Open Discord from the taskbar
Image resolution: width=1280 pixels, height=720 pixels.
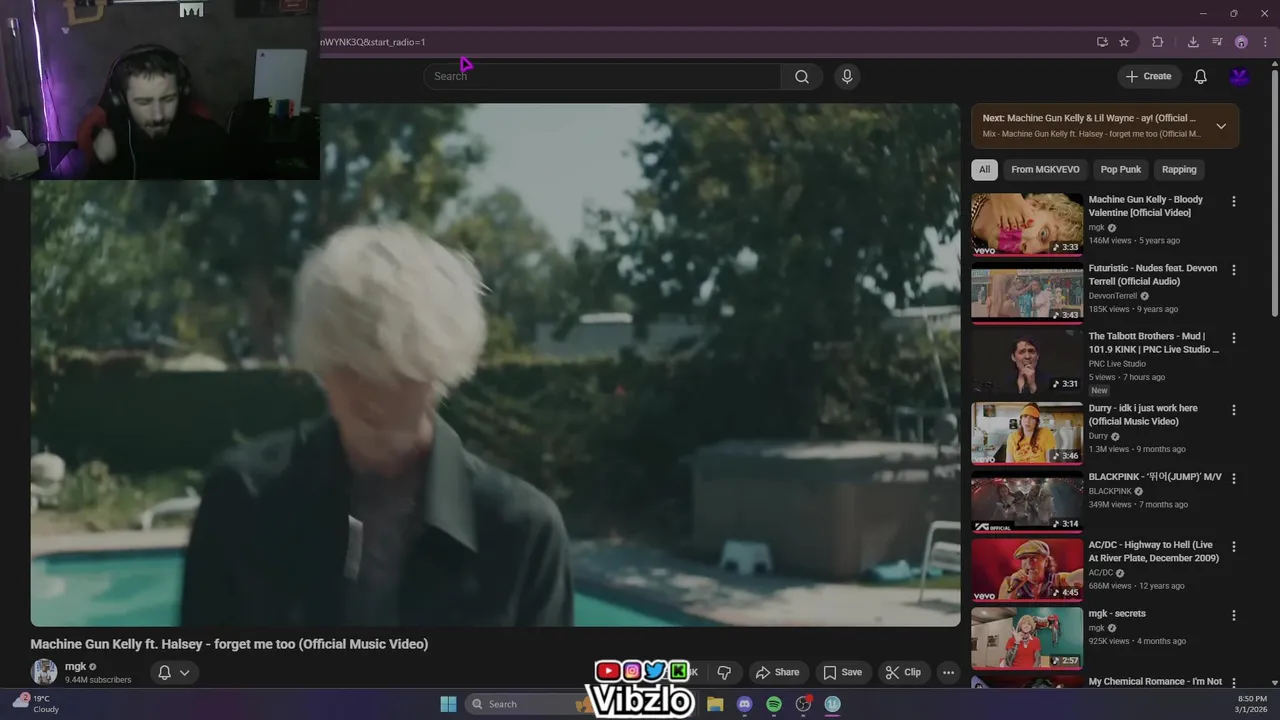744,704
